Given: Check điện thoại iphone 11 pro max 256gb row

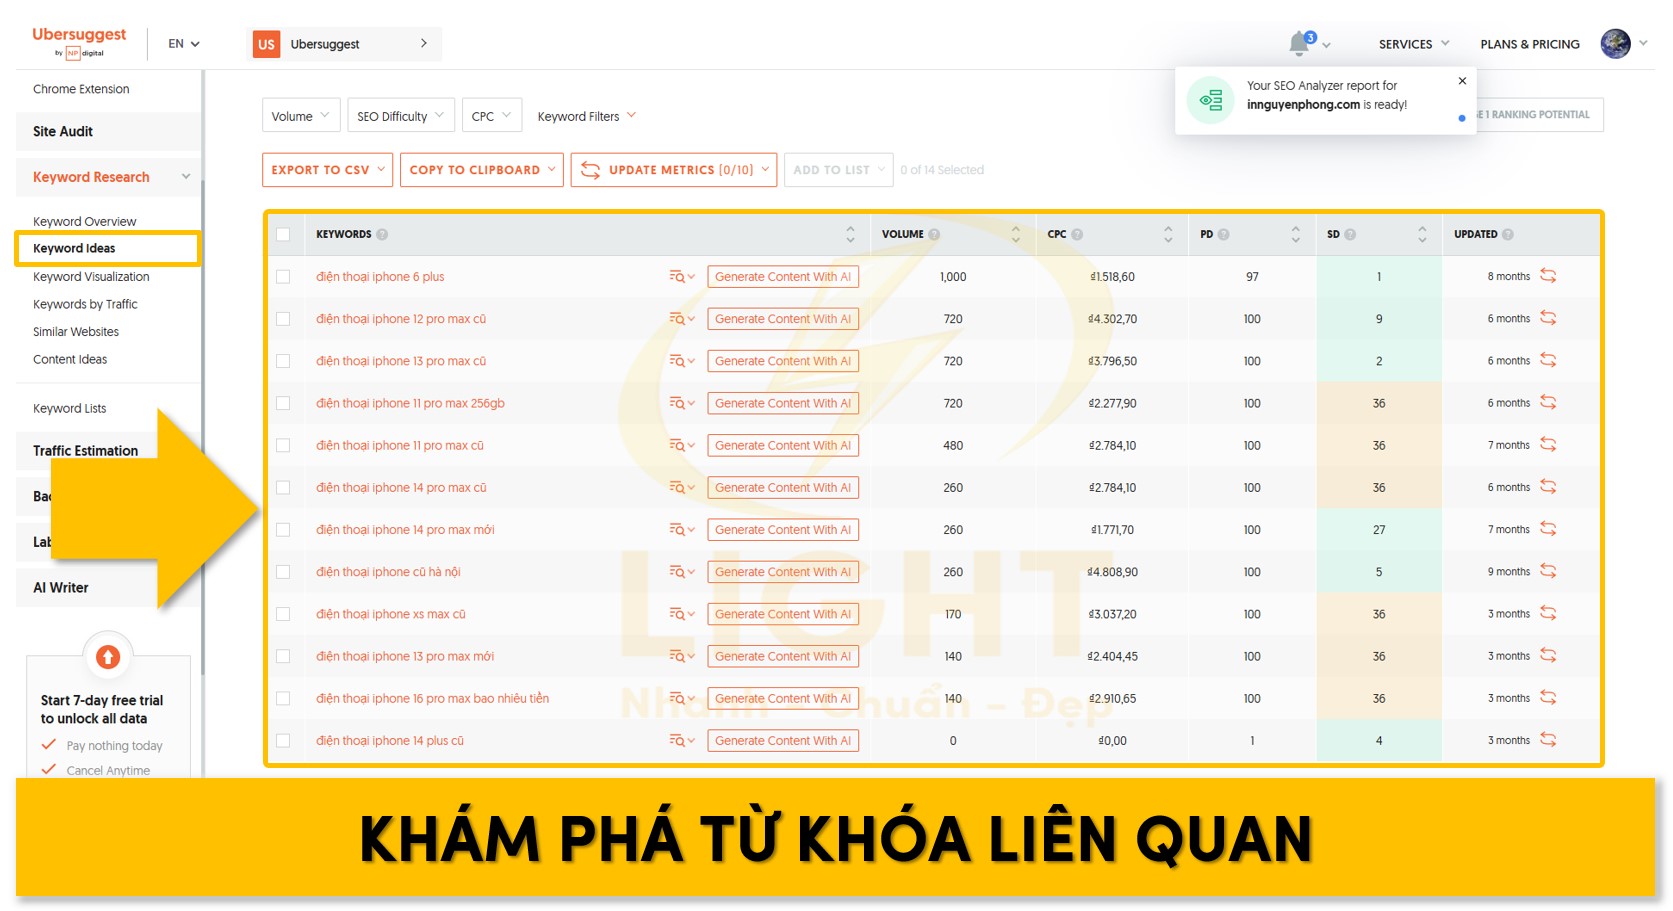Looking at the screenshot, I should 283,403.
